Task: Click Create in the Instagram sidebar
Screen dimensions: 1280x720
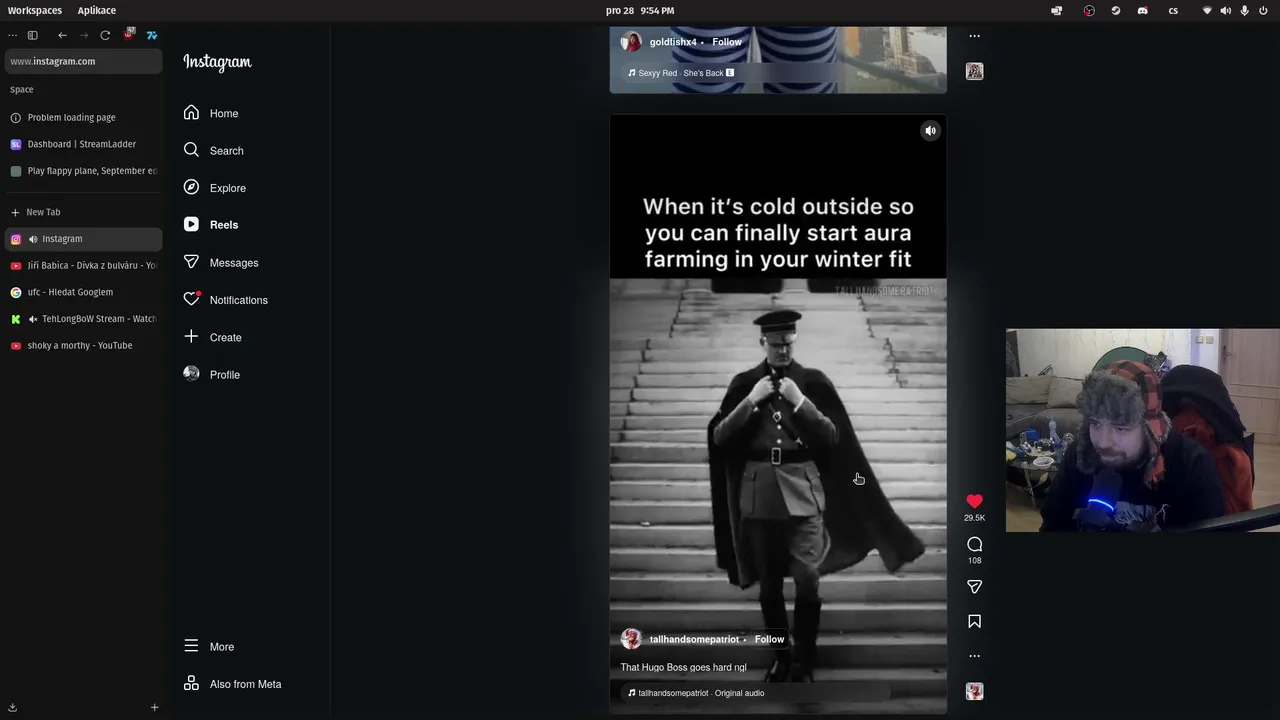Action: (x=225, y=338)
